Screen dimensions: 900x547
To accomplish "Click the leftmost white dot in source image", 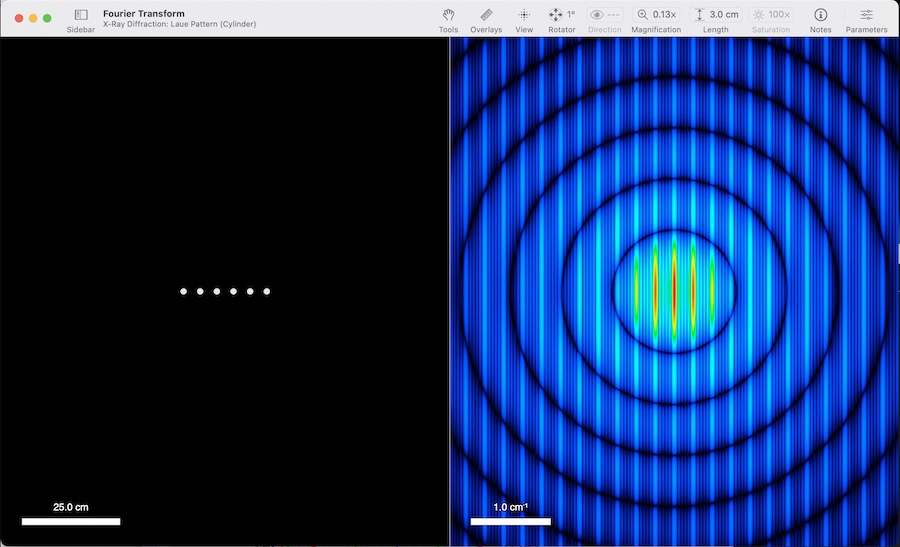I will pos(183,292).
